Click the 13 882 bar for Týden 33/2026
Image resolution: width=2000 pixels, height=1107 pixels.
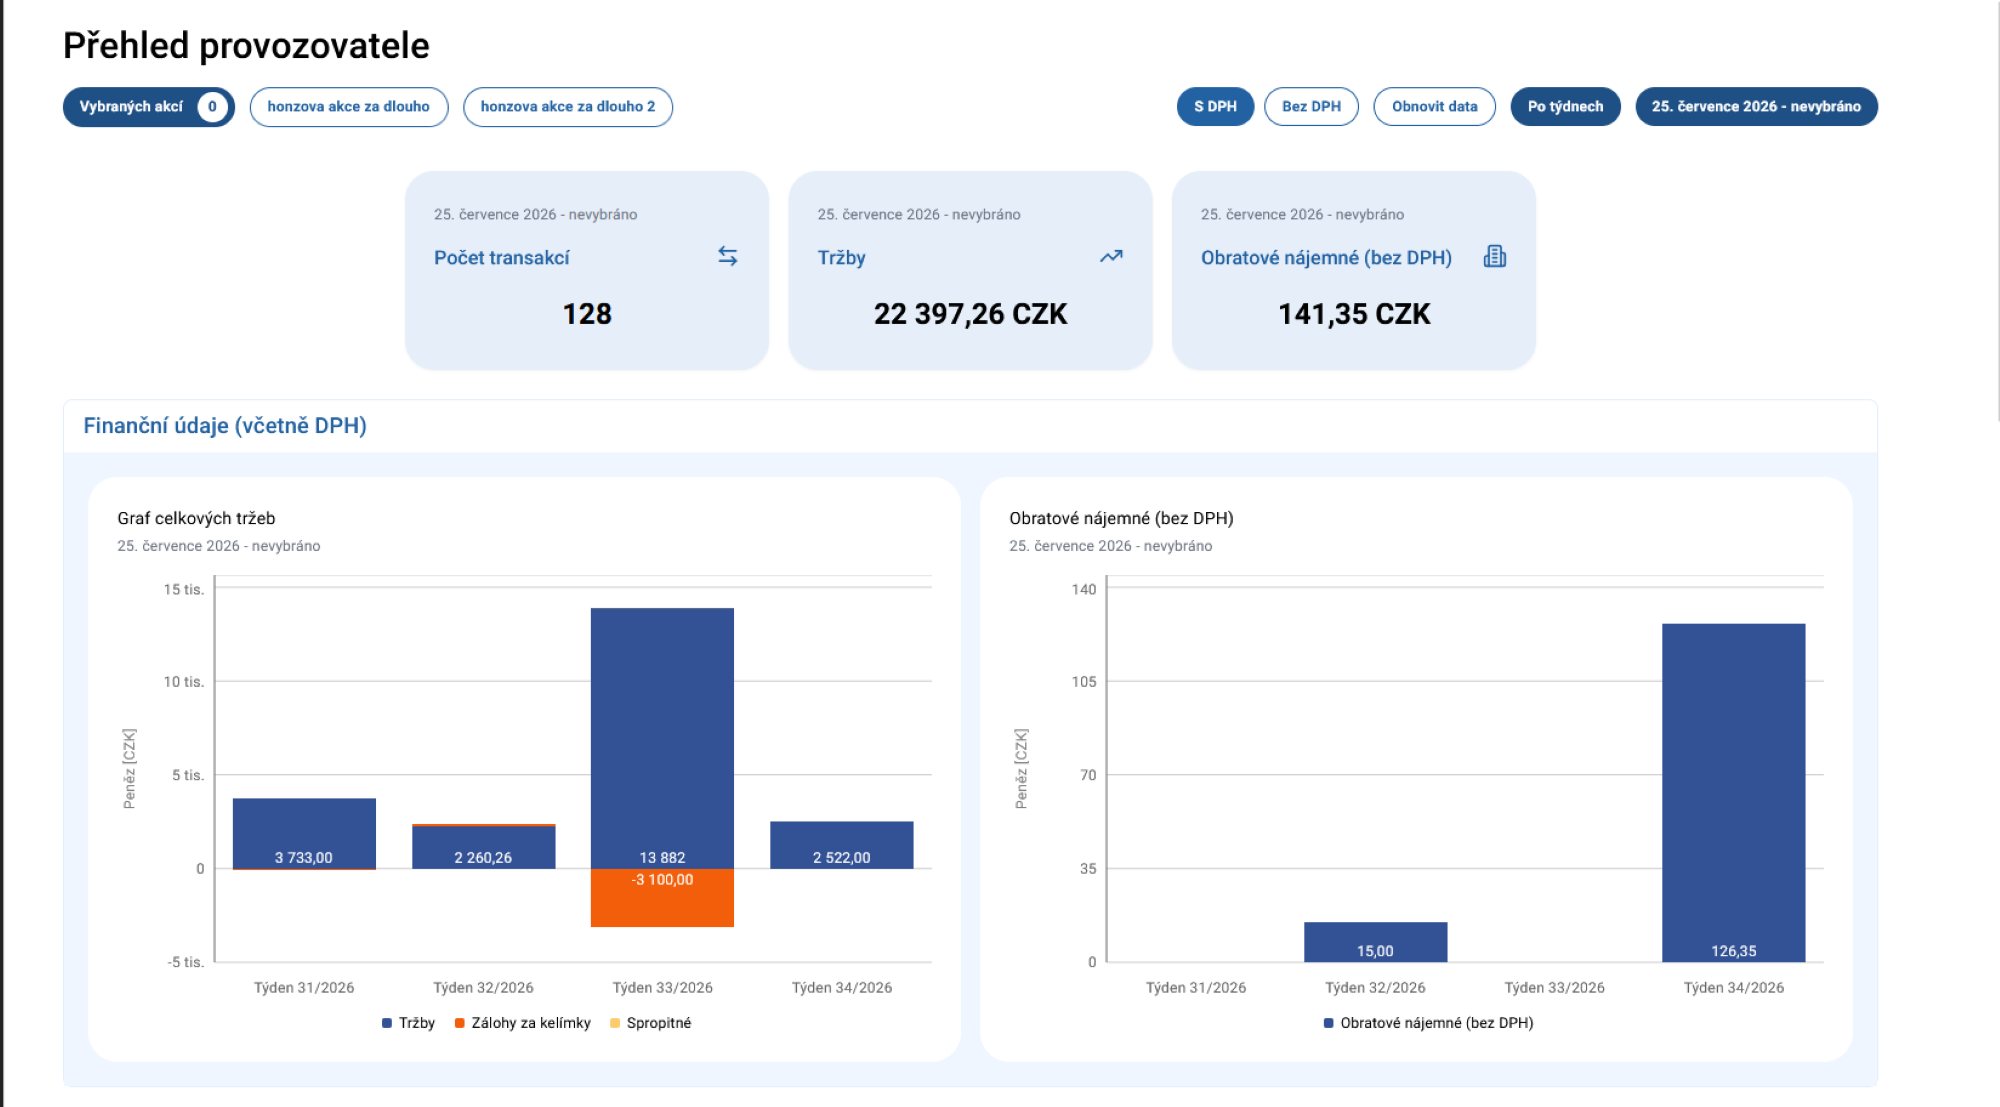pyautogui.click(x=662, y=738)
